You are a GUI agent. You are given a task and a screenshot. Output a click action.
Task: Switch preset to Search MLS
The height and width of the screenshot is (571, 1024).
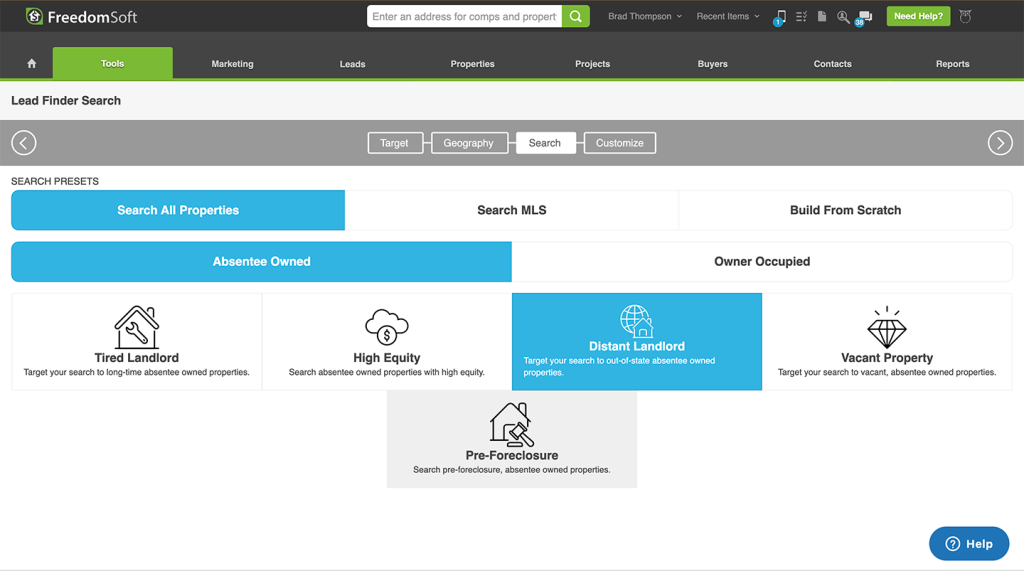(x=512, y=210)
